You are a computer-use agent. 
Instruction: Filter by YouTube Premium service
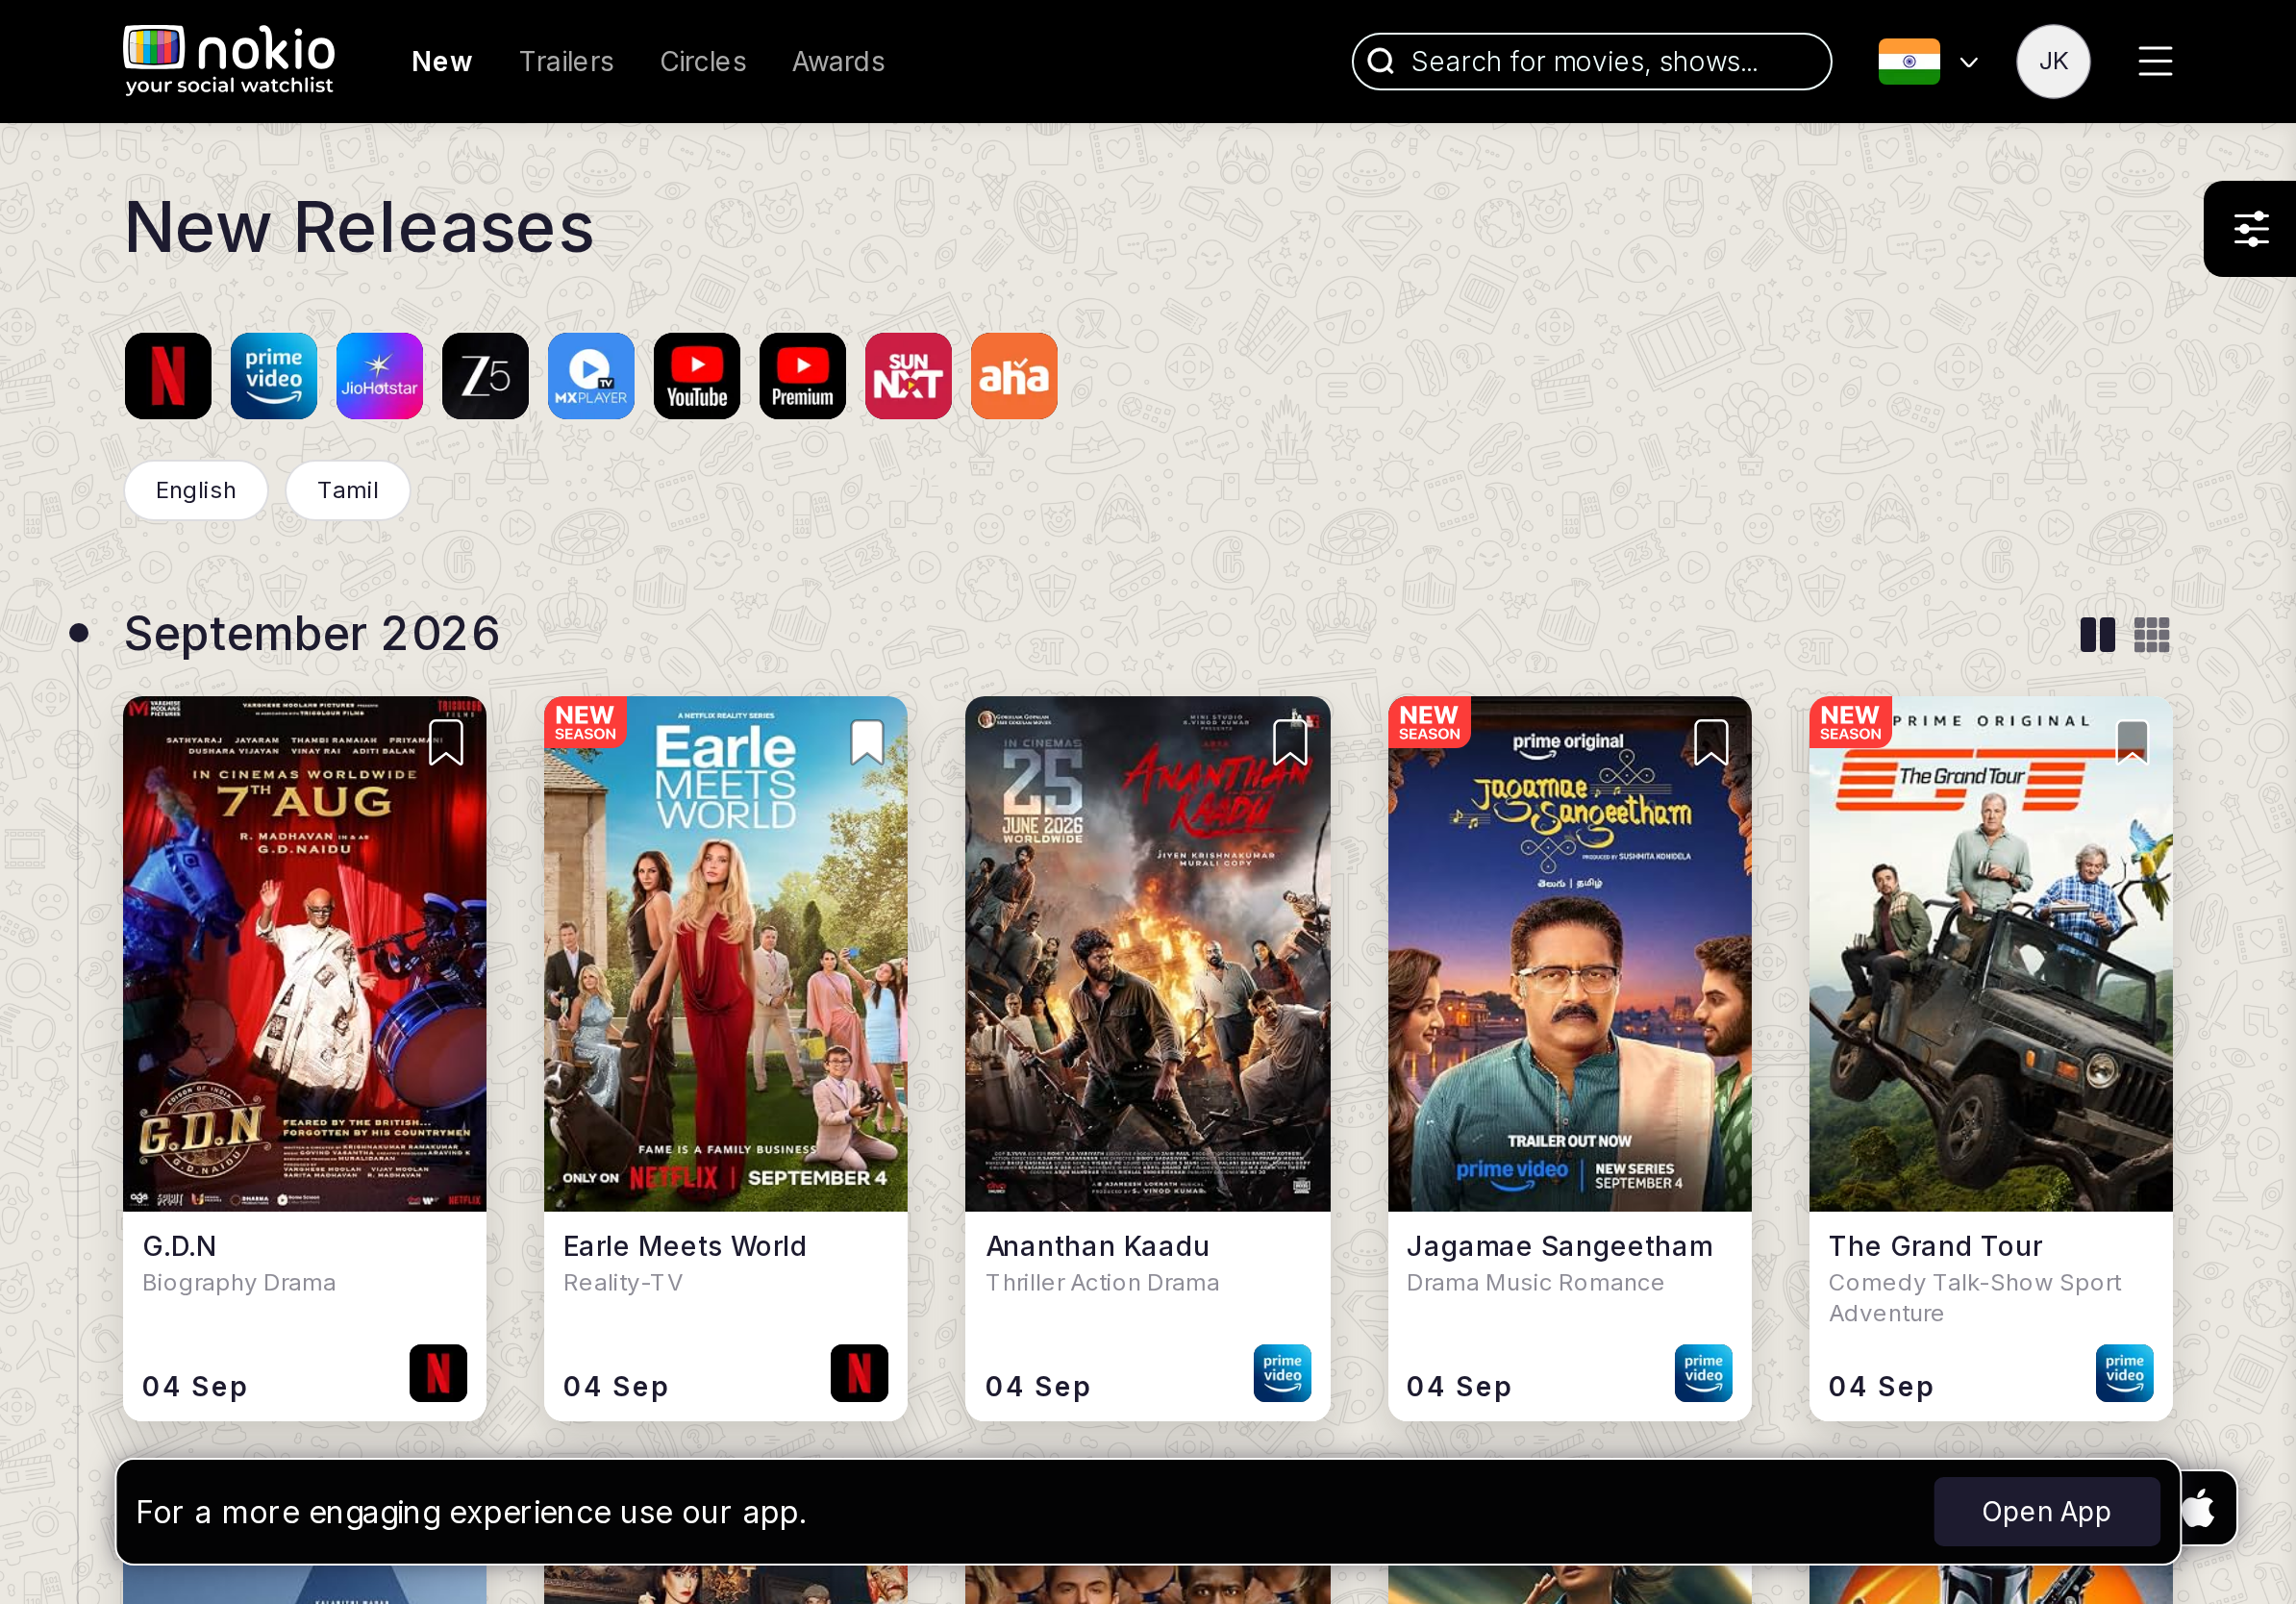(x=803, y=376)
